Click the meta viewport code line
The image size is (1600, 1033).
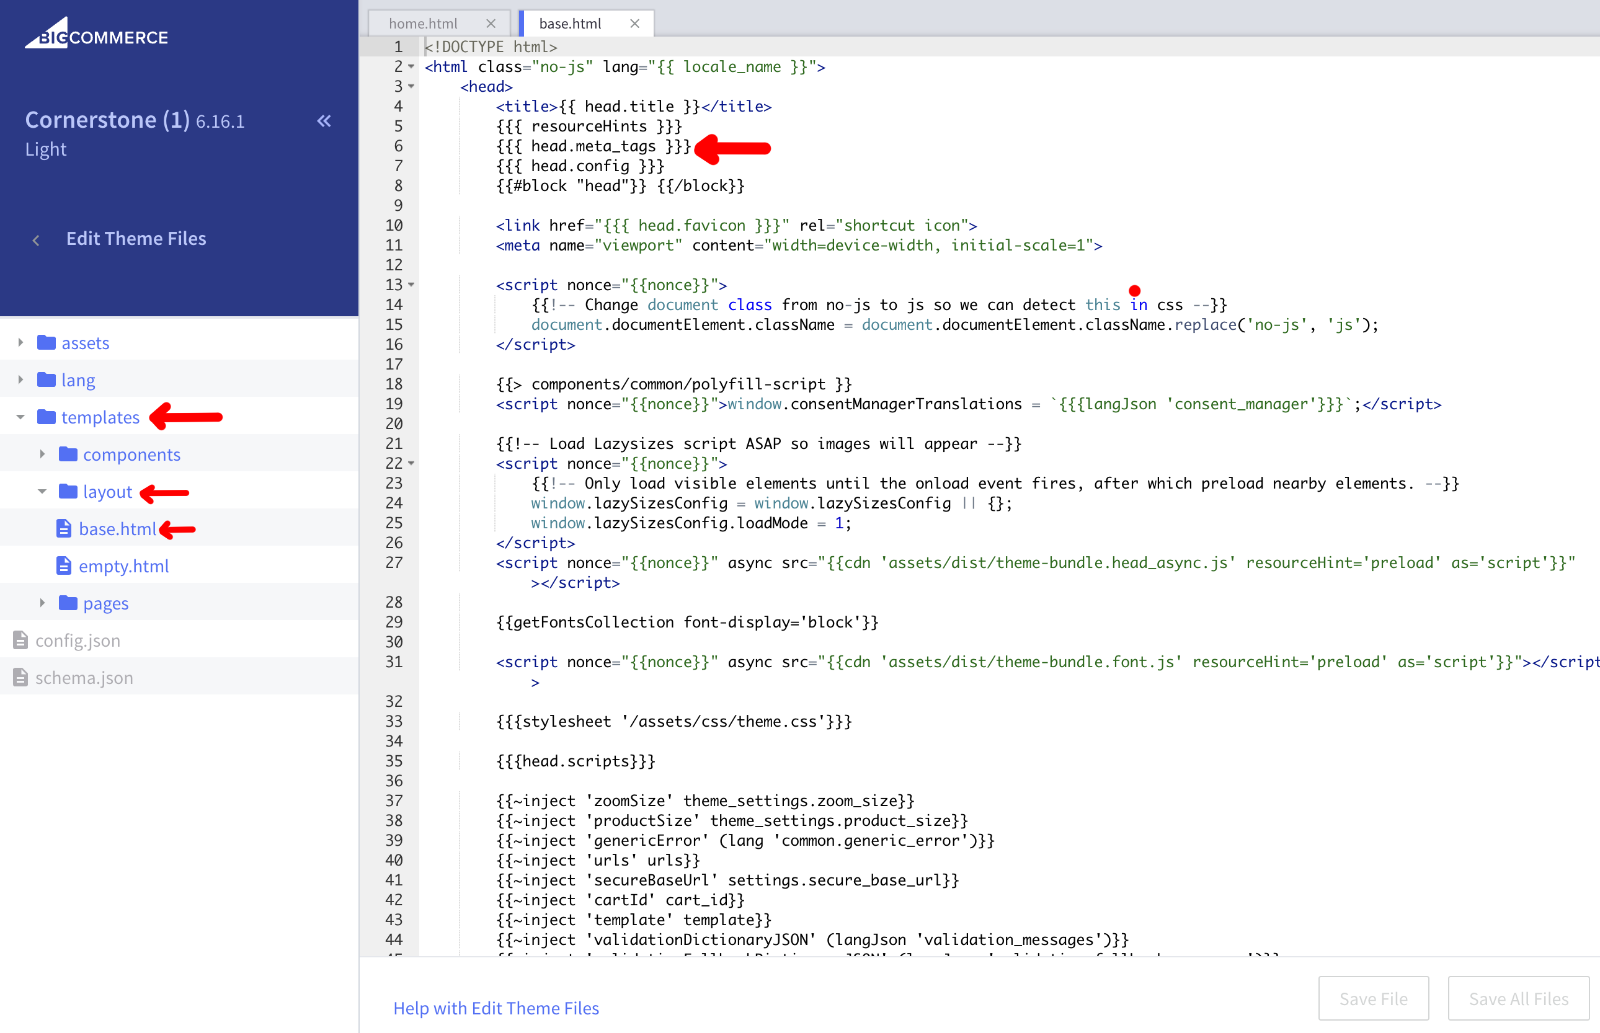(x=799, y=245)
